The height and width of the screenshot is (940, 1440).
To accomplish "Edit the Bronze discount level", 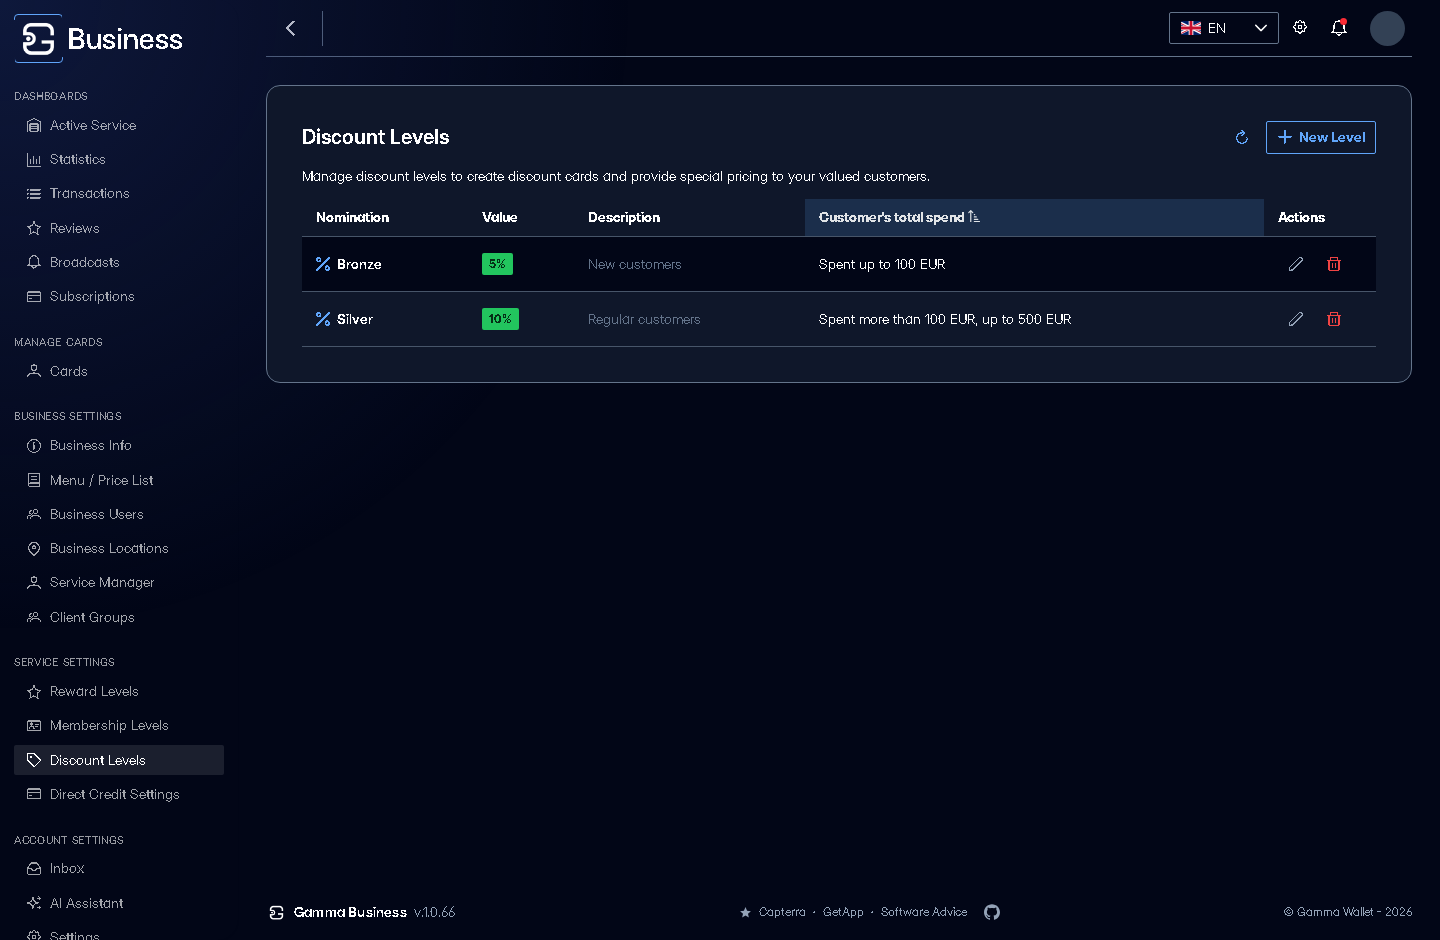I will [x=1296, y=264].
